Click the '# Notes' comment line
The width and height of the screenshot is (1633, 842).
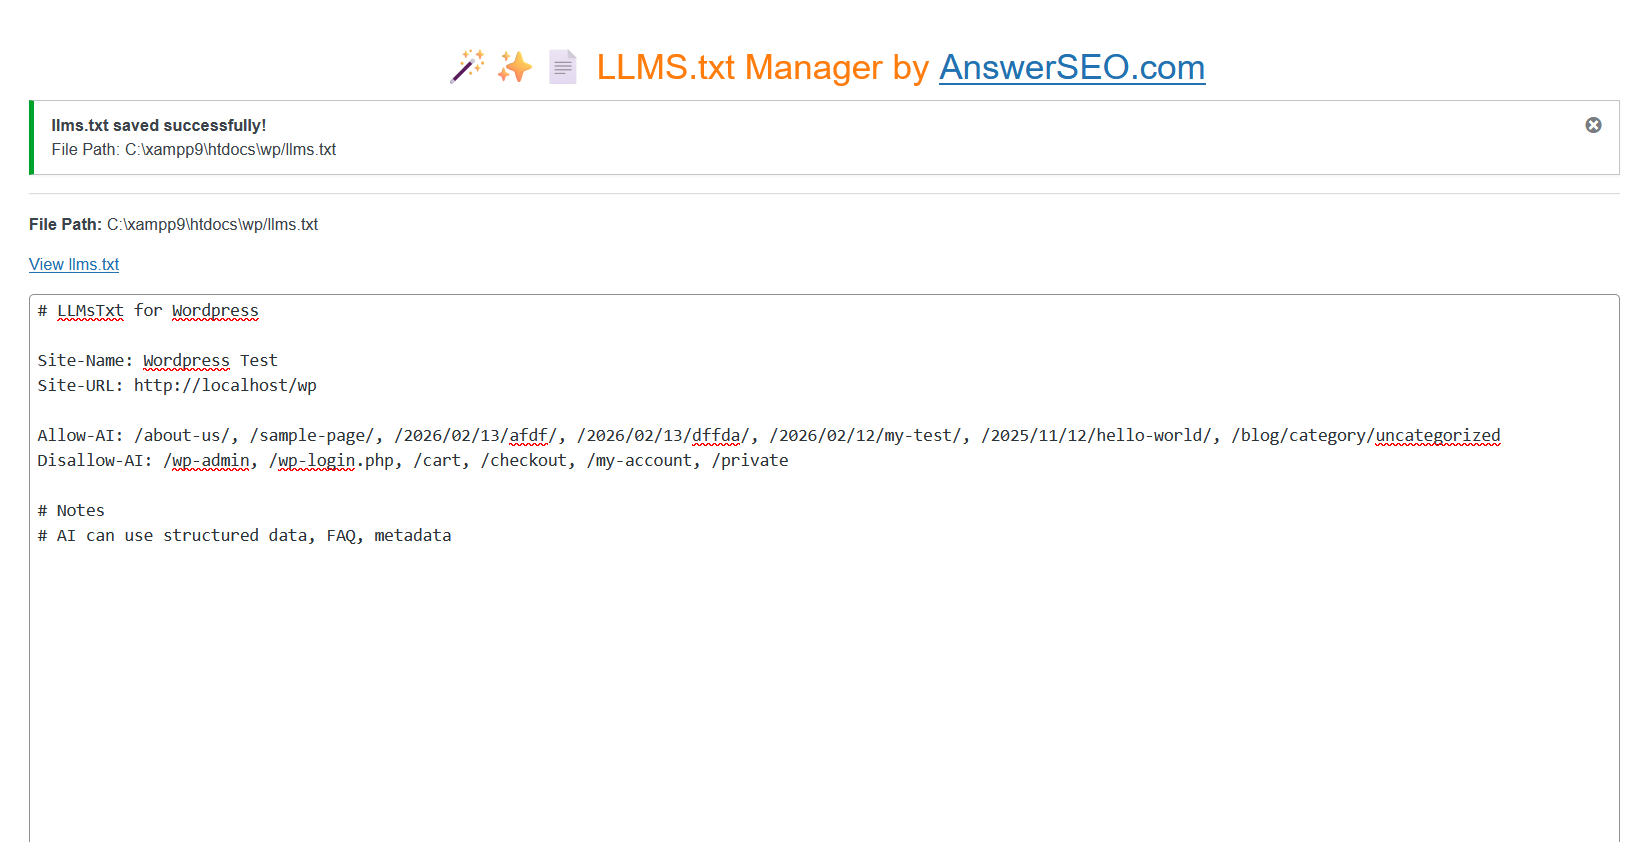(x=71, y=510)
